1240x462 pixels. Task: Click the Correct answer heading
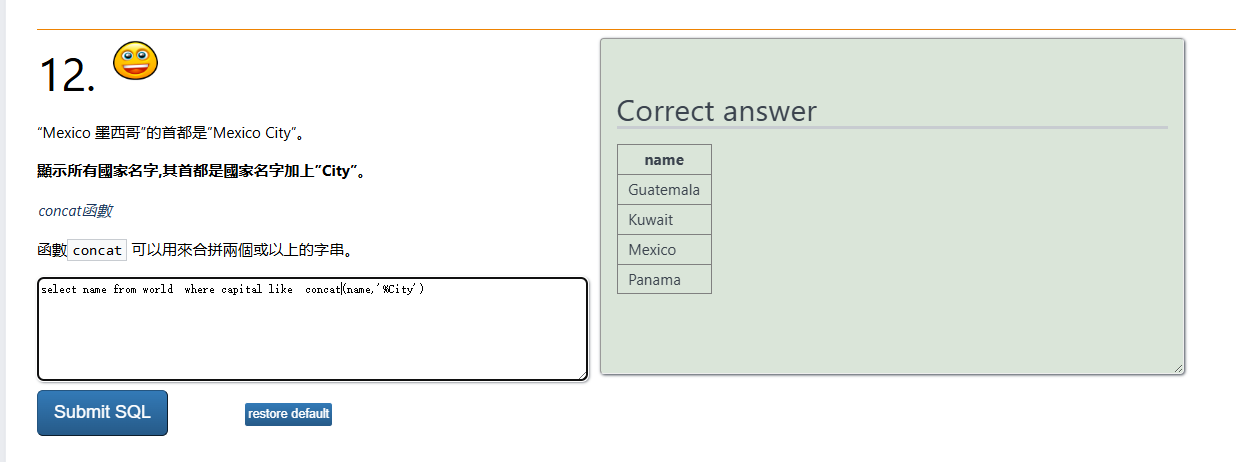716,111
